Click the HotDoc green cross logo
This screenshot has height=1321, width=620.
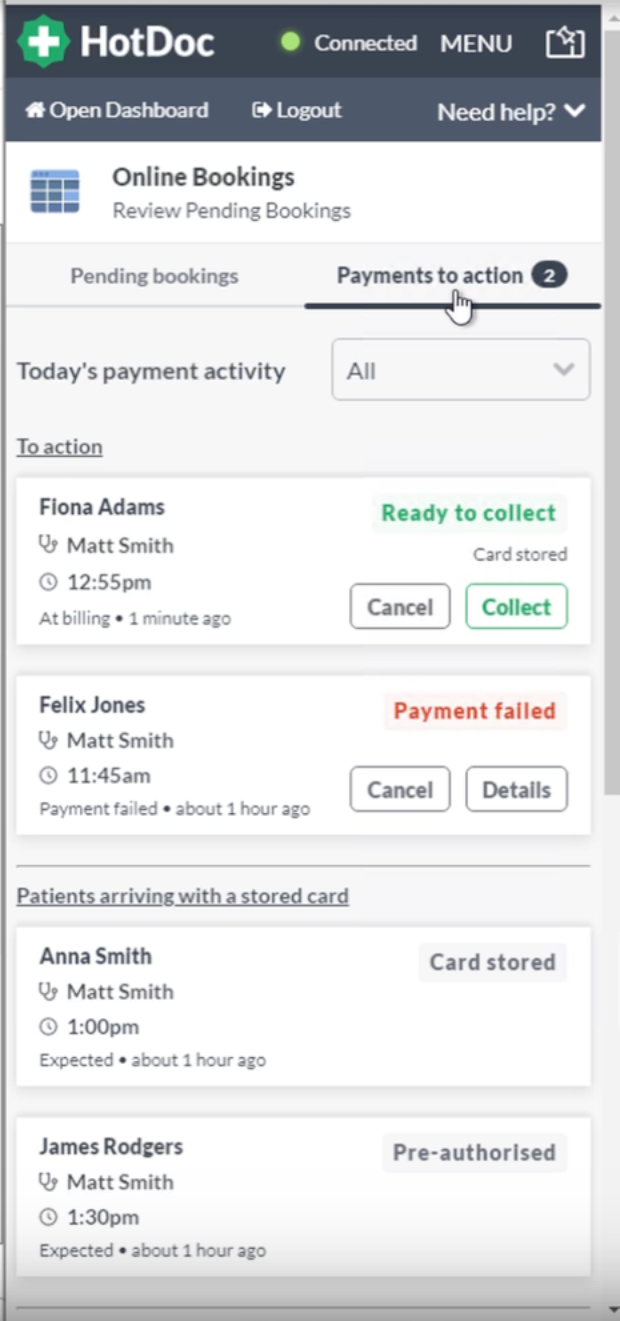pyautogui.click(x=43, y=42)
